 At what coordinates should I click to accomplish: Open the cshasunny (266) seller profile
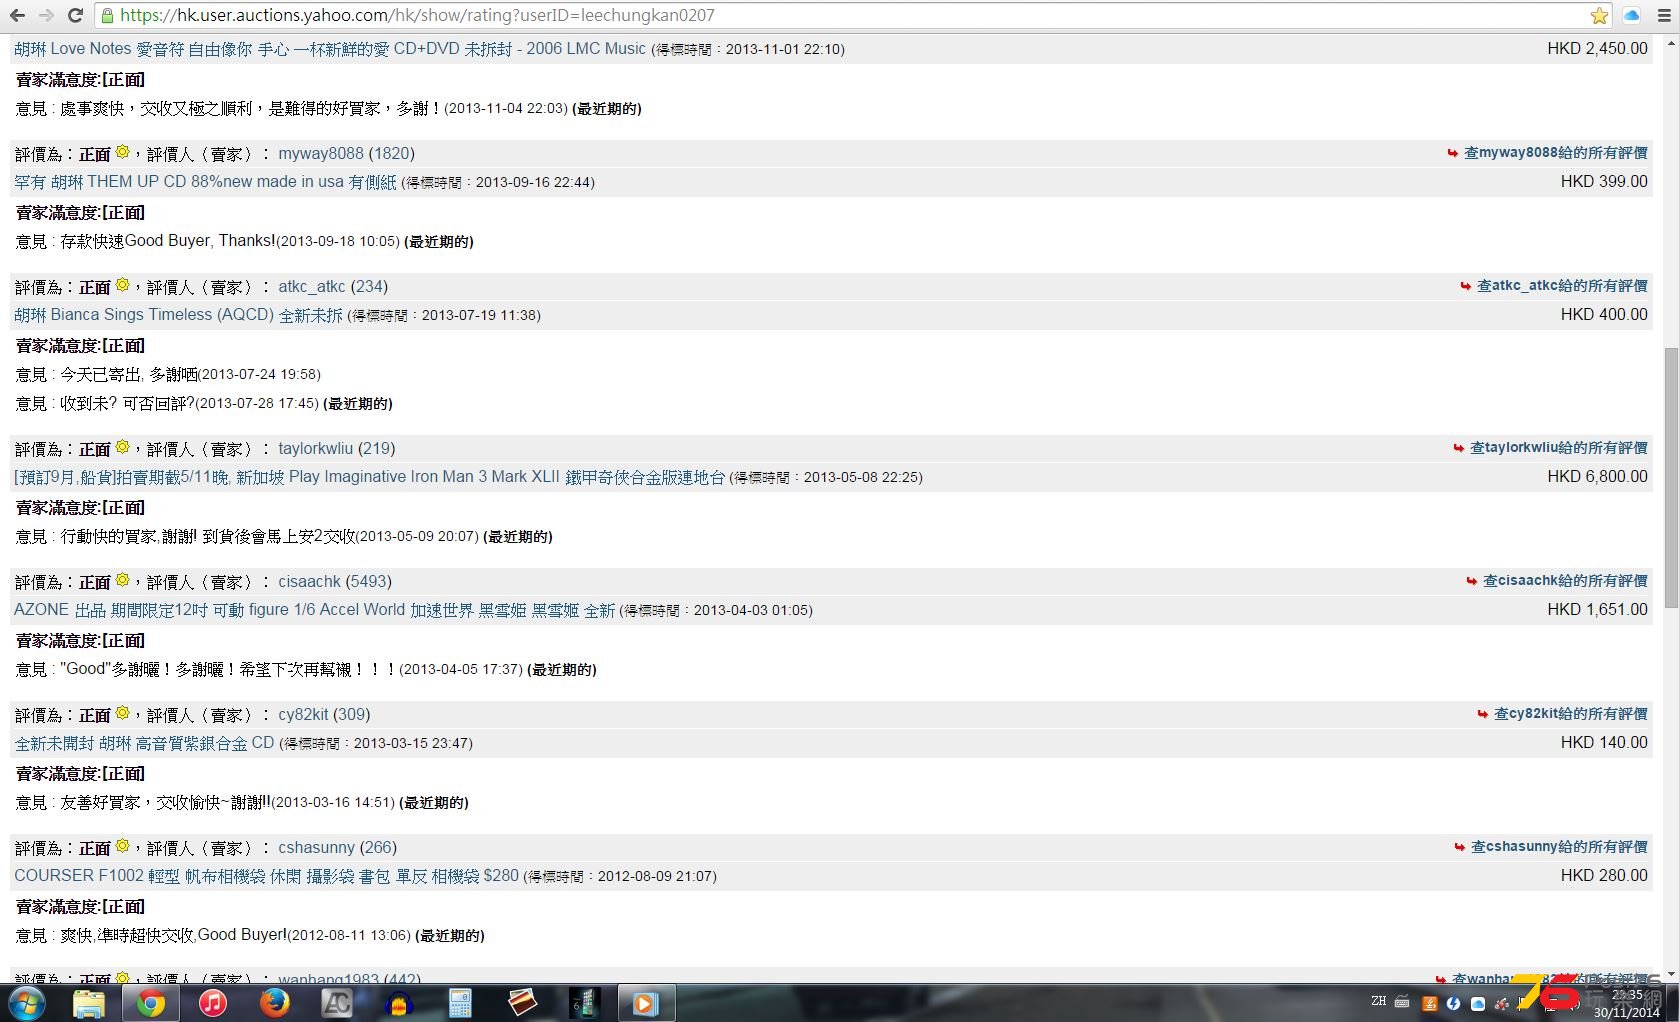click(337, 847)
